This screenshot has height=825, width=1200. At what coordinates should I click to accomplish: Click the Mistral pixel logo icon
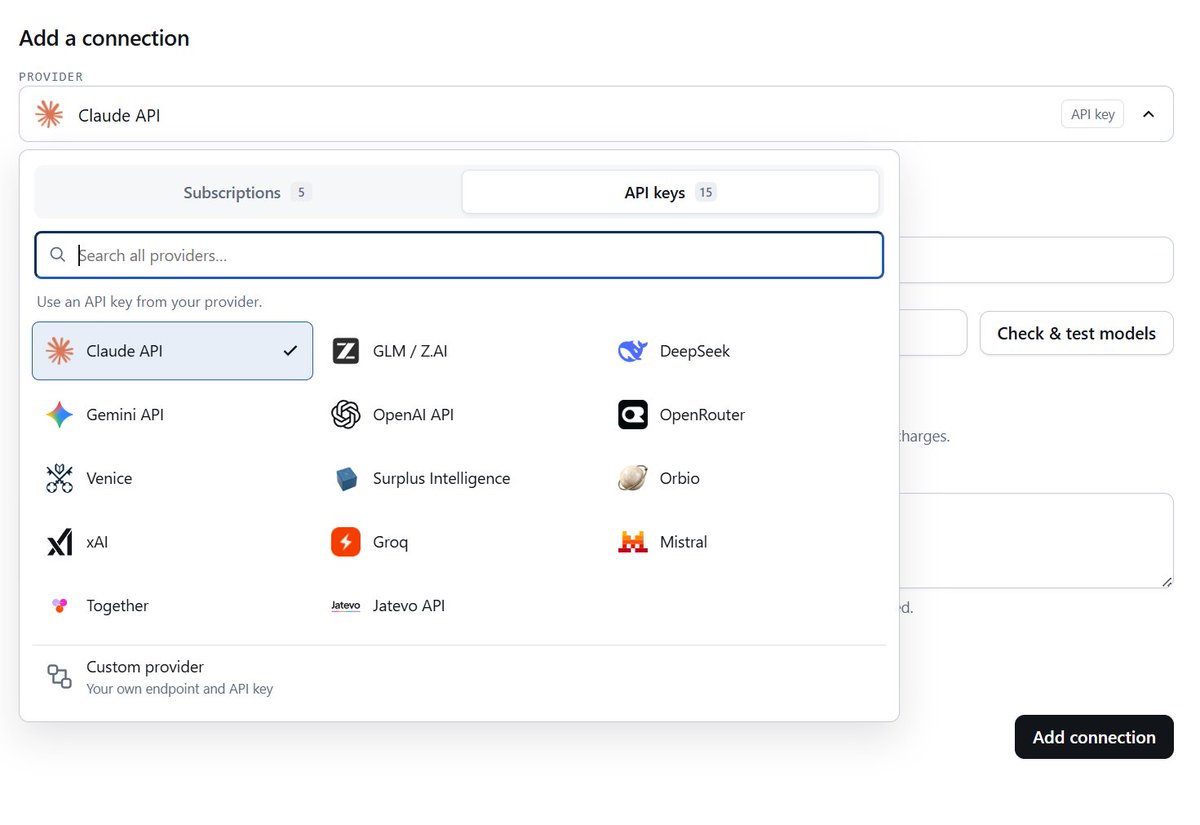(x=633, y=542)
